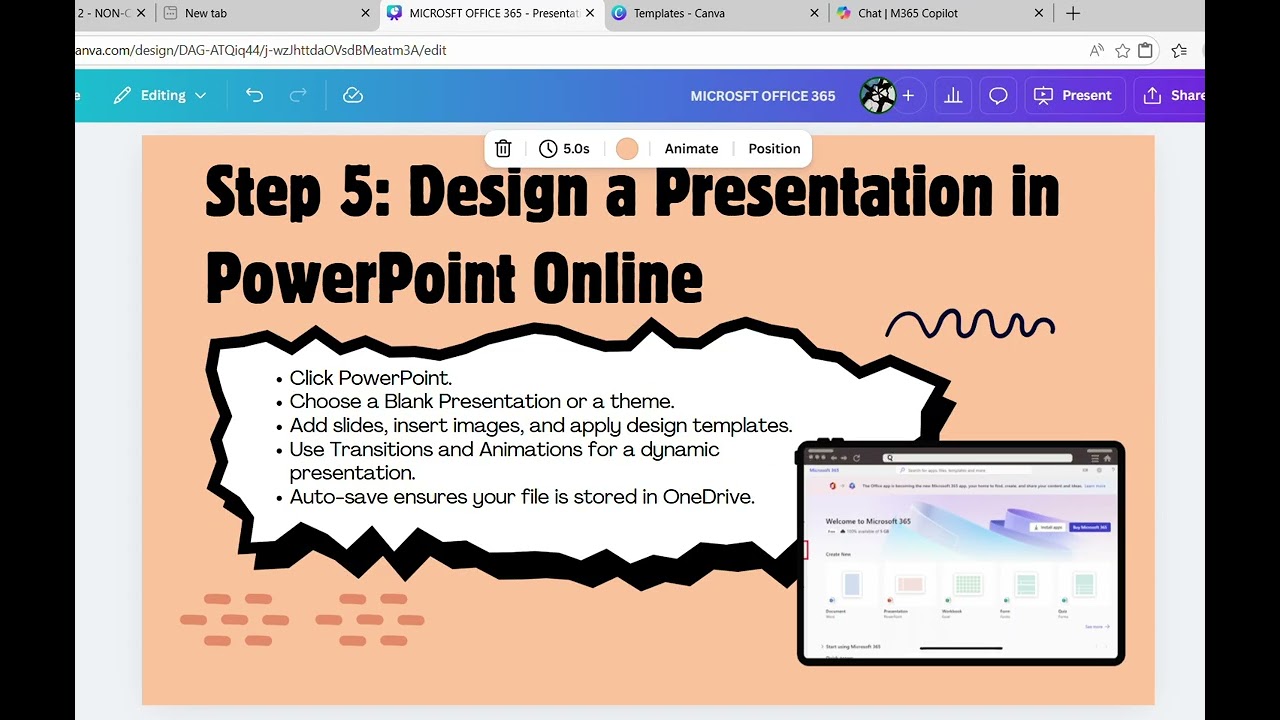The width and height of the screenshot is (1280, 720).
Task: Delete the page with the trash icon
Action: coord(503,149)
